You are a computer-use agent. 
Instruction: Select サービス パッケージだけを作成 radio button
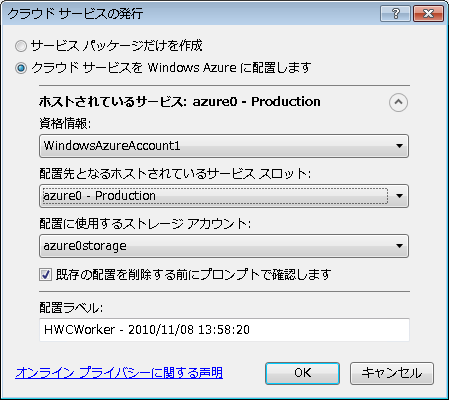point(21,46)
